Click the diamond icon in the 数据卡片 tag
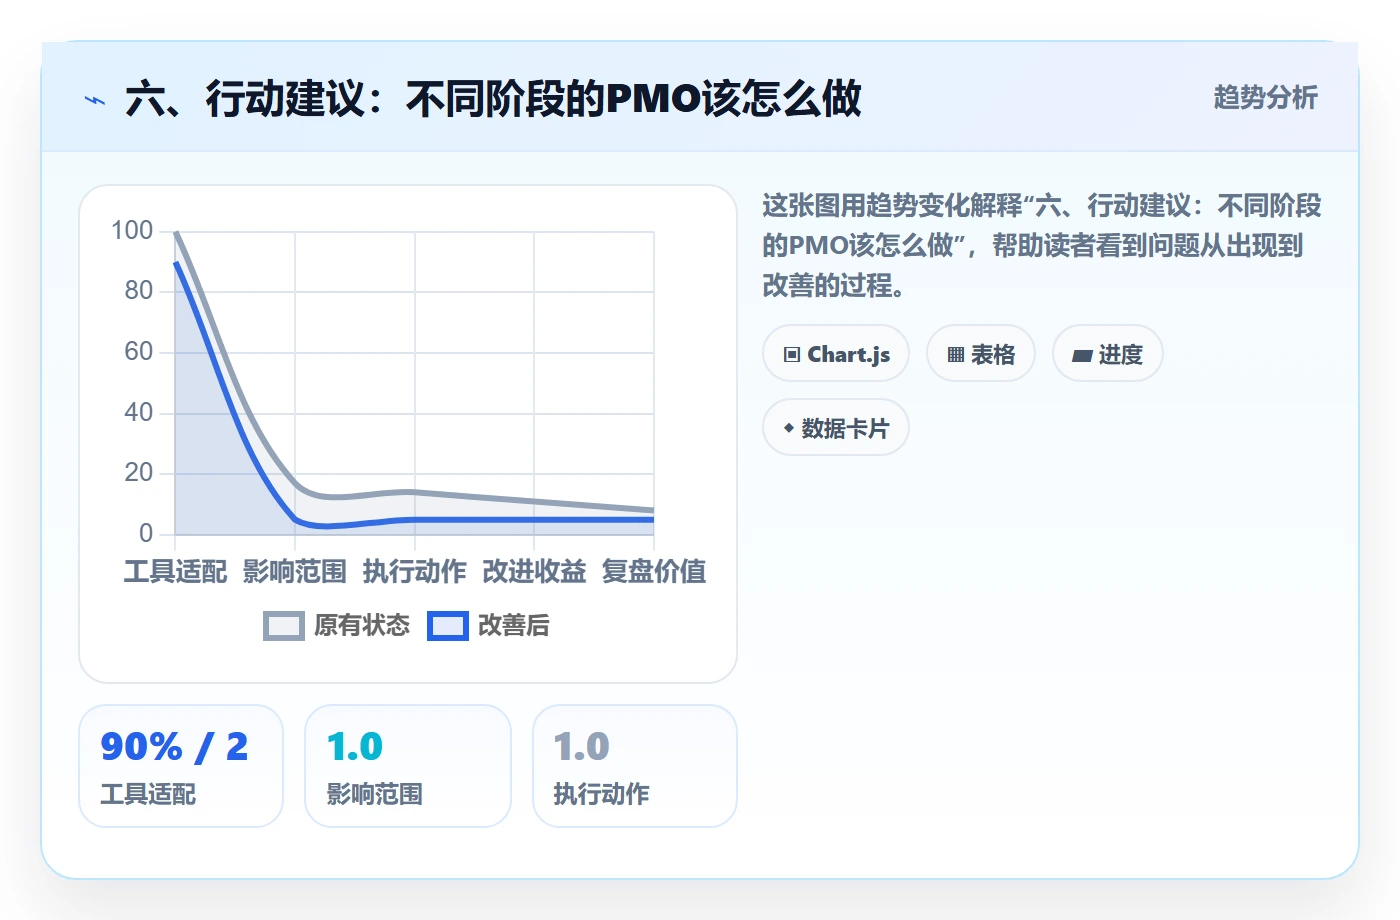1400x920 pixels. pyautogui.click(x=789, y=428)
